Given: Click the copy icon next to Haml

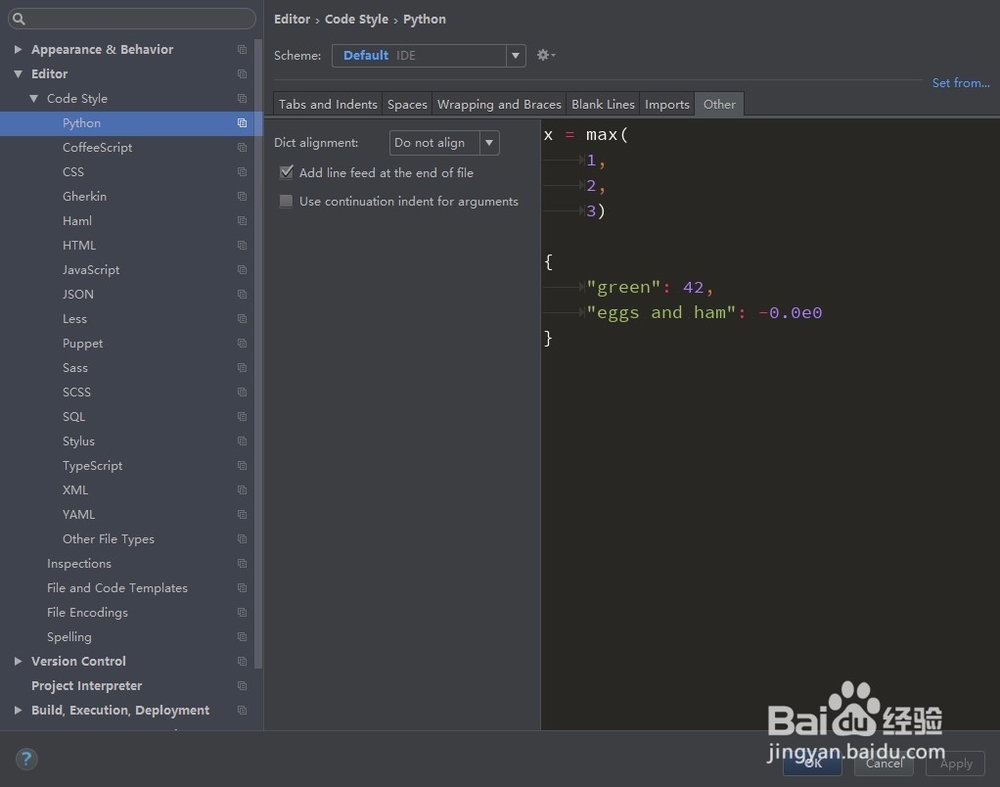Looking at the screenshot, I should point(242,221).
